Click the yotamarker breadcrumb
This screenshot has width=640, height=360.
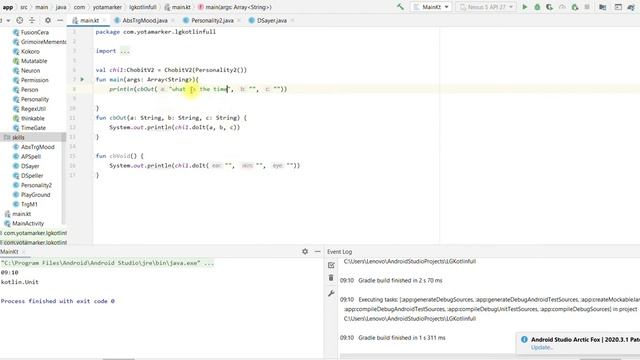pos(107,7)
